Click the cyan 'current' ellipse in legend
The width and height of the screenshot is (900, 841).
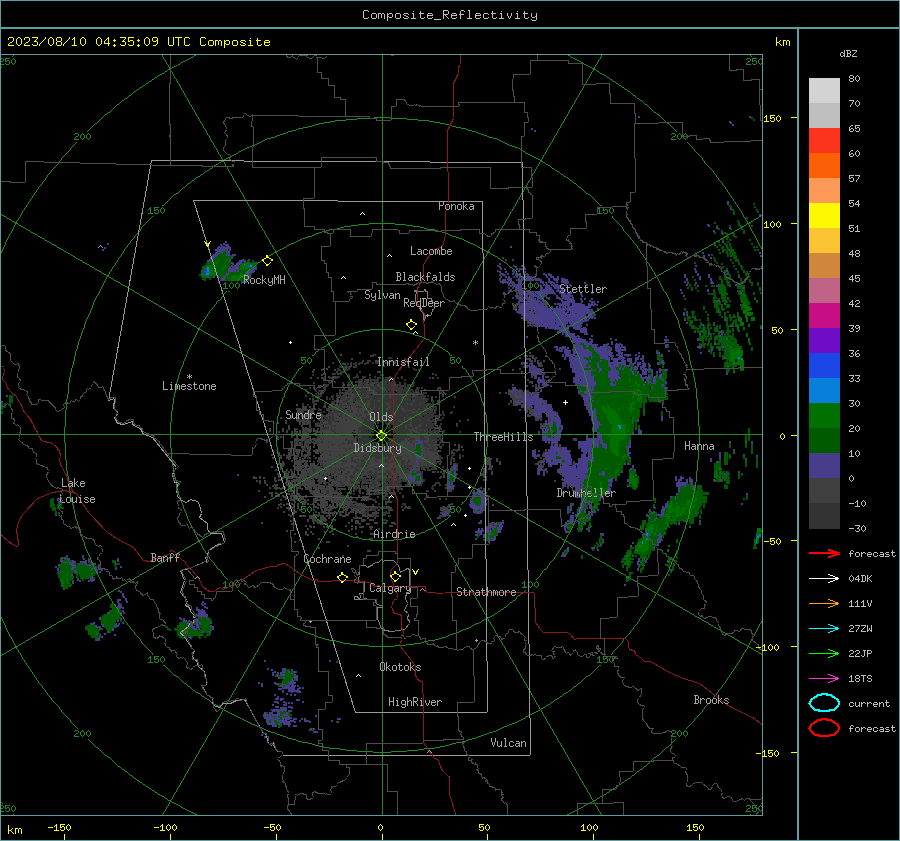pyautogui.click(x=824, y=703)
